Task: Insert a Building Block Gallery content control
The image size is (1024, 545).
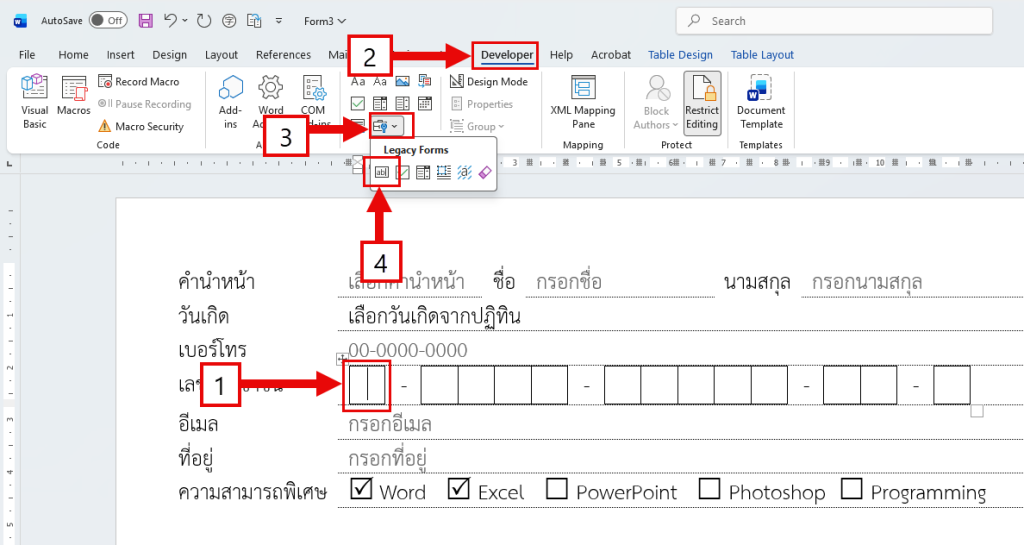Action: coord(424,82)
